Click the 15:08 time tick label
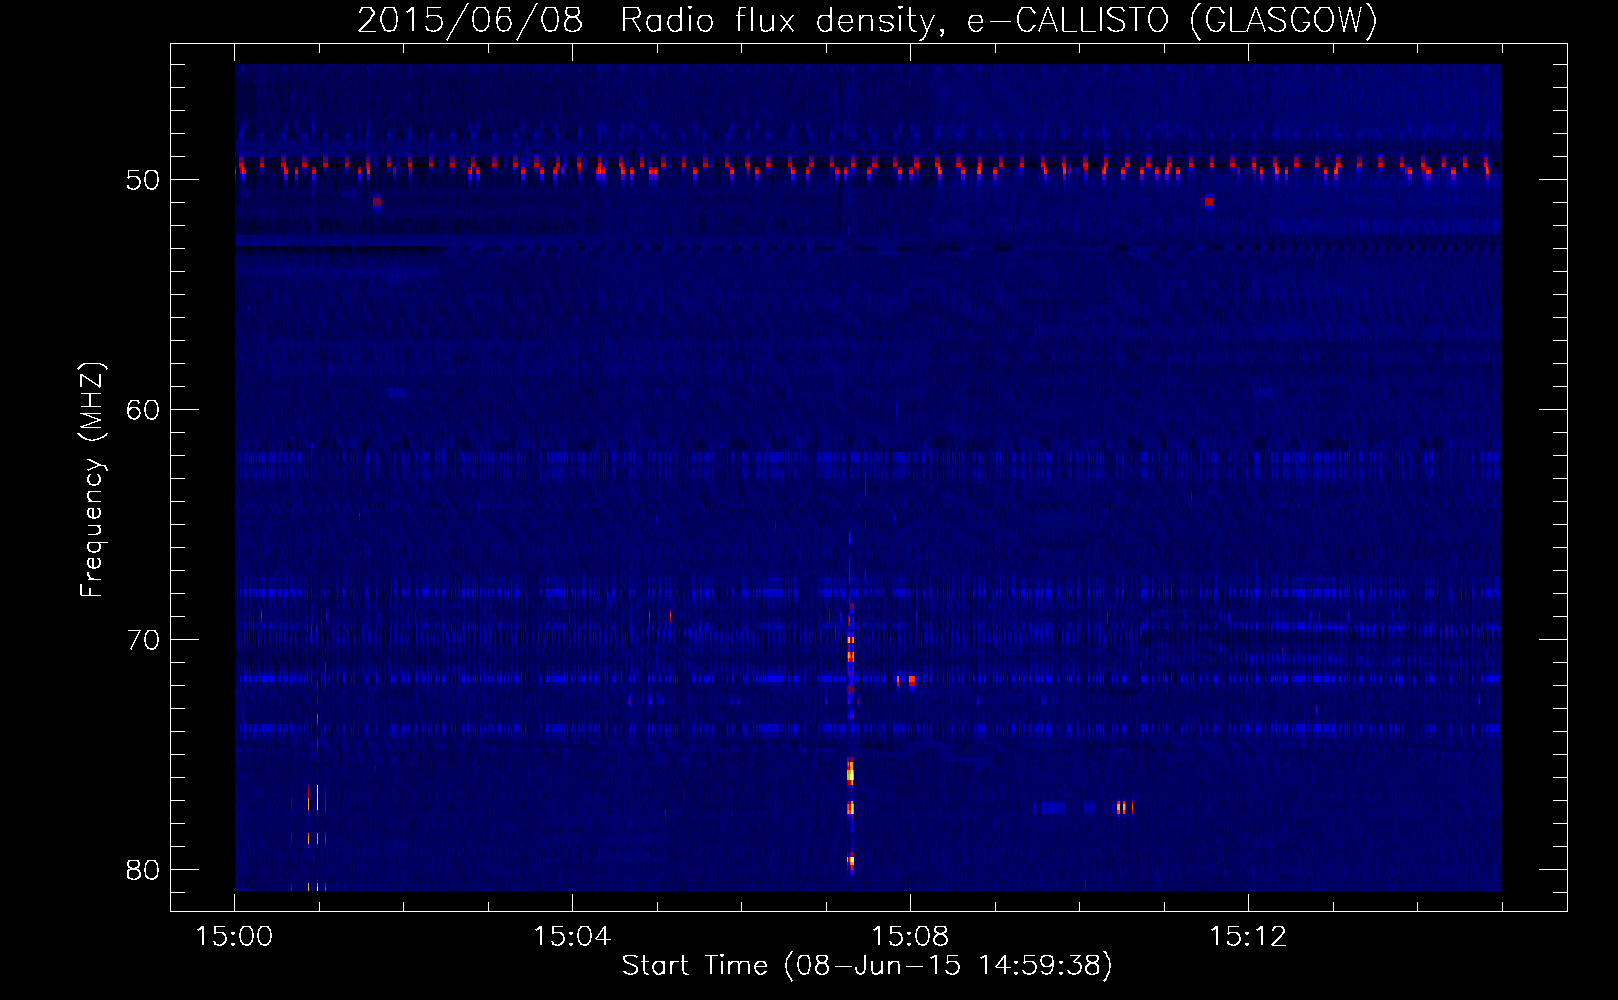Viewport: 1618px width, 1000px height. [x=910, y=937]
